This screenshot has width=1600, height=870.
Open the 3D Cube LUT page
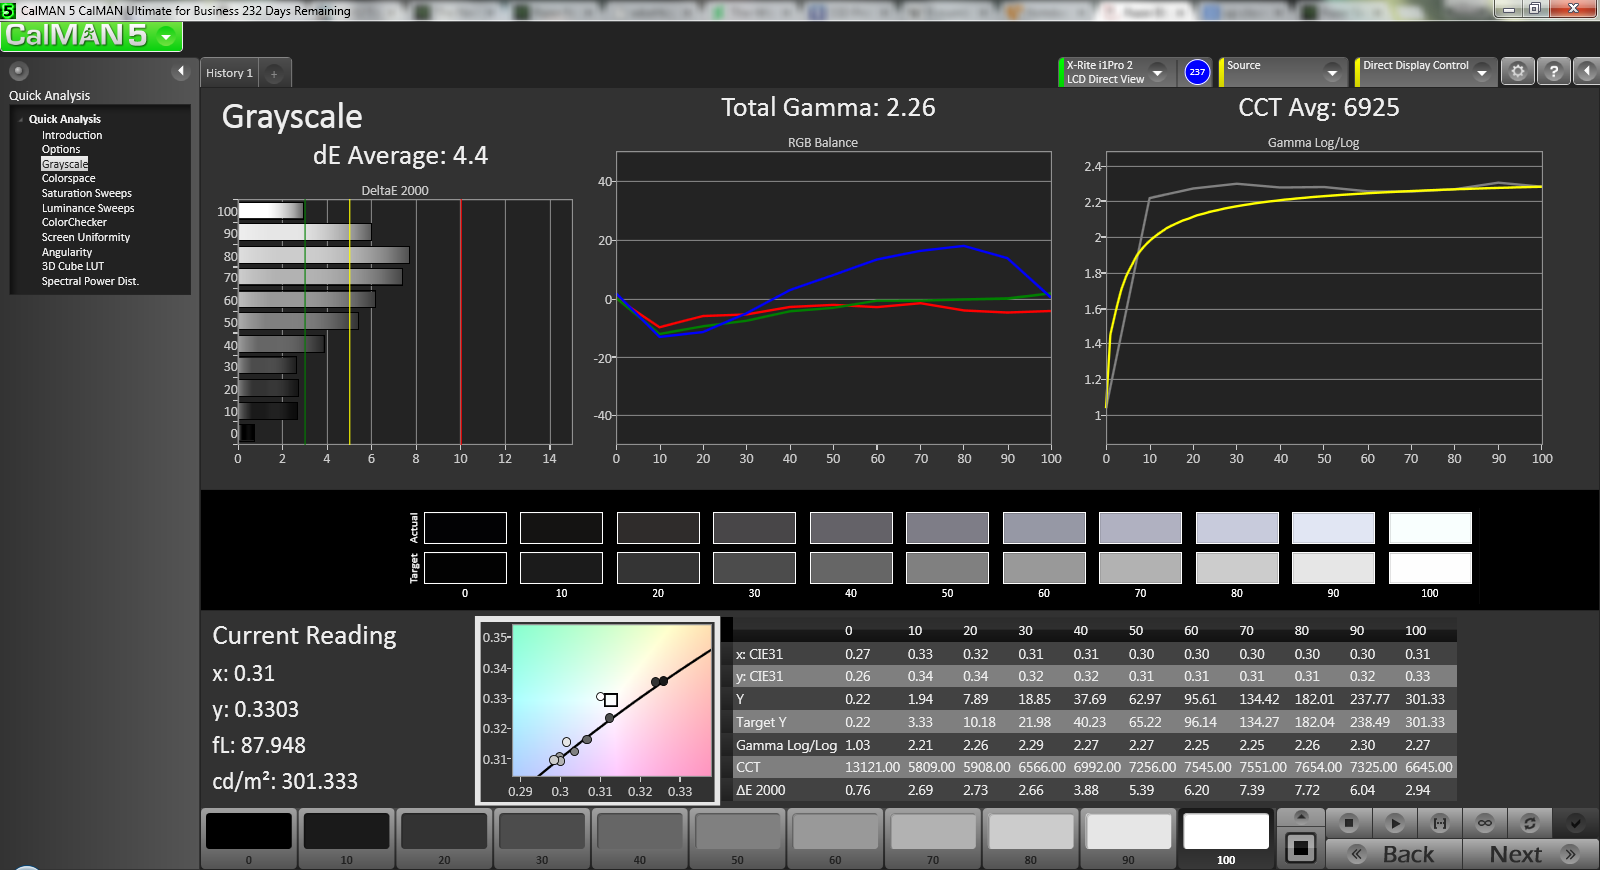73,266
